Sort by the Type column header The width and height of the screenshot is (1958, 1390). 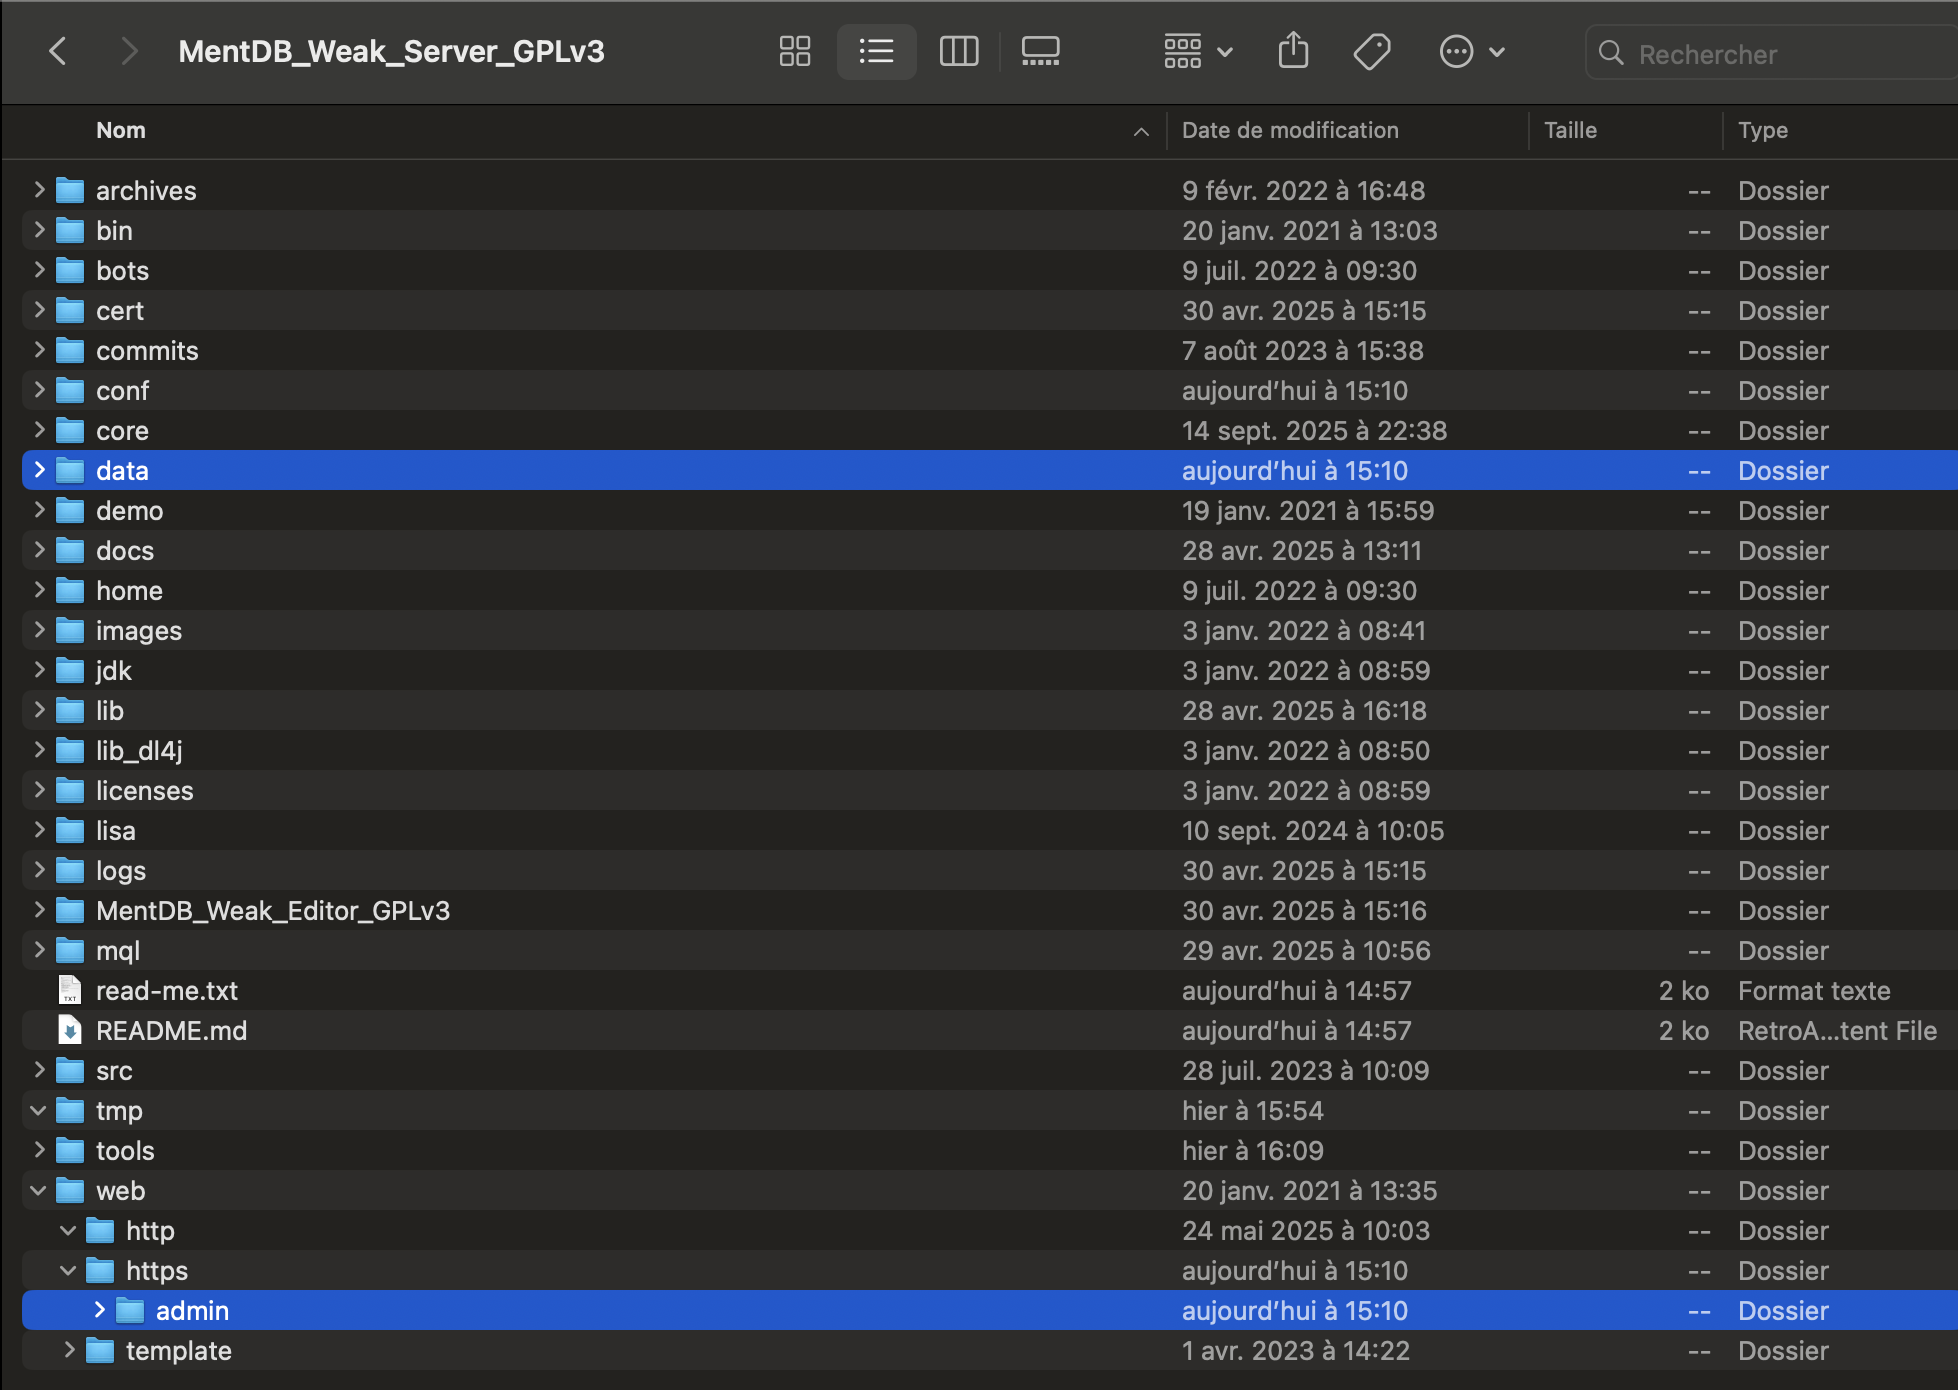[x=1762, y=130]
